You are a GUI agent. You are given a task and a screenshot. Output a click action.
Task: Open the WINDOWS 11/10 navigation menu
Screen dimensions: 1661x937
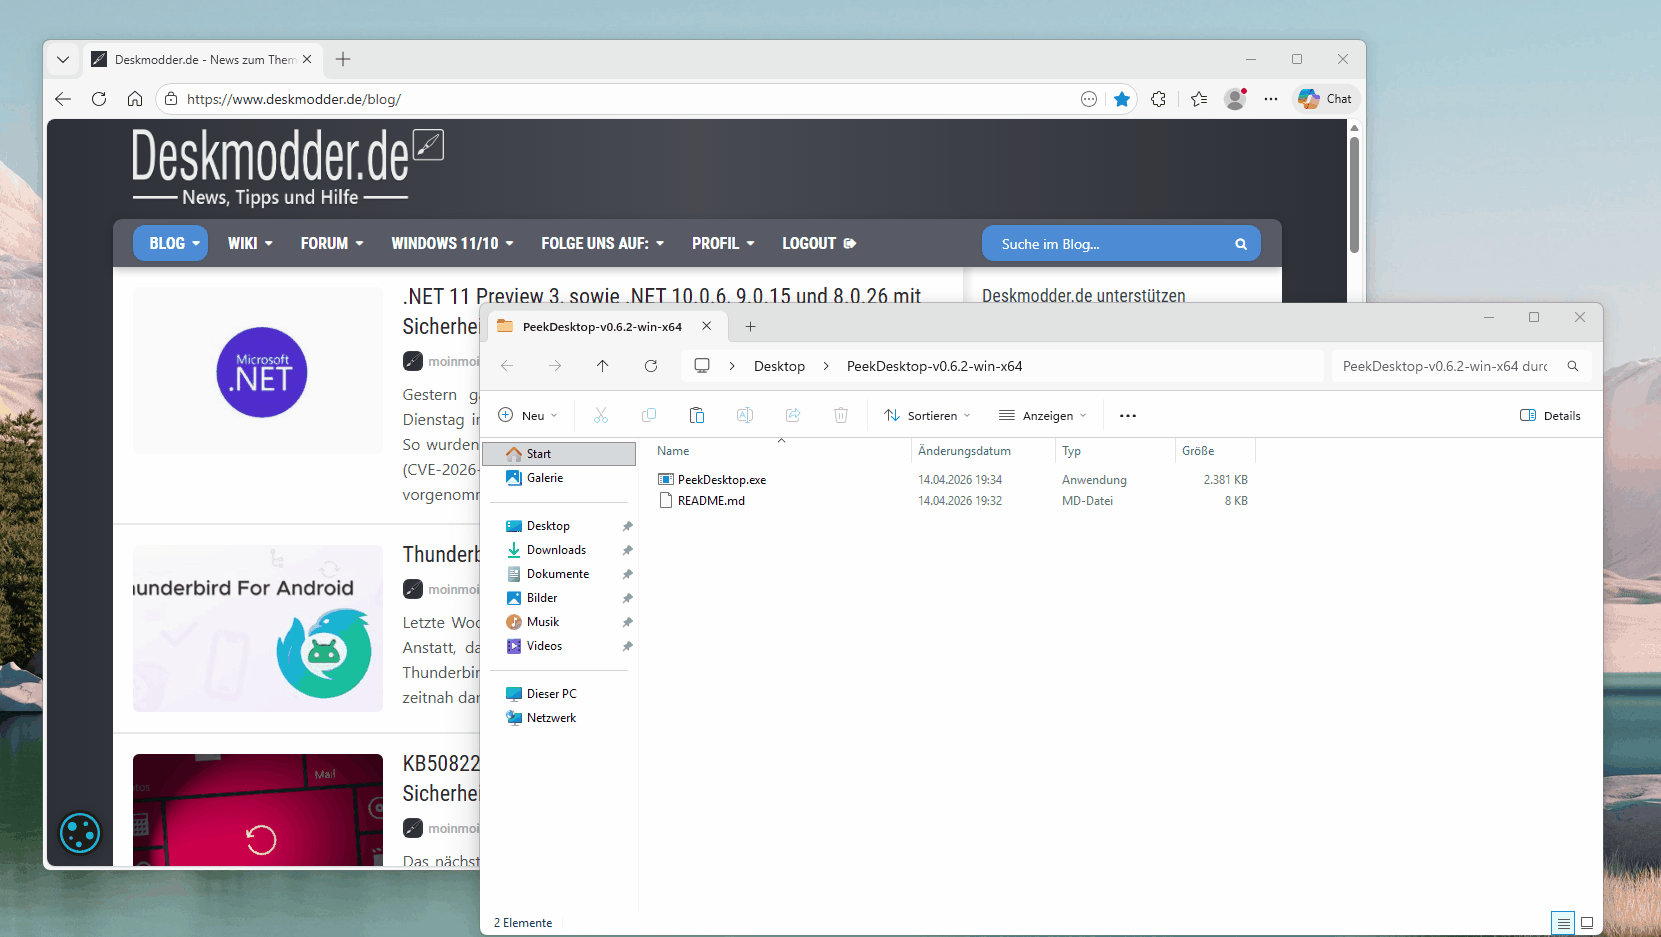tap(452, 244)
